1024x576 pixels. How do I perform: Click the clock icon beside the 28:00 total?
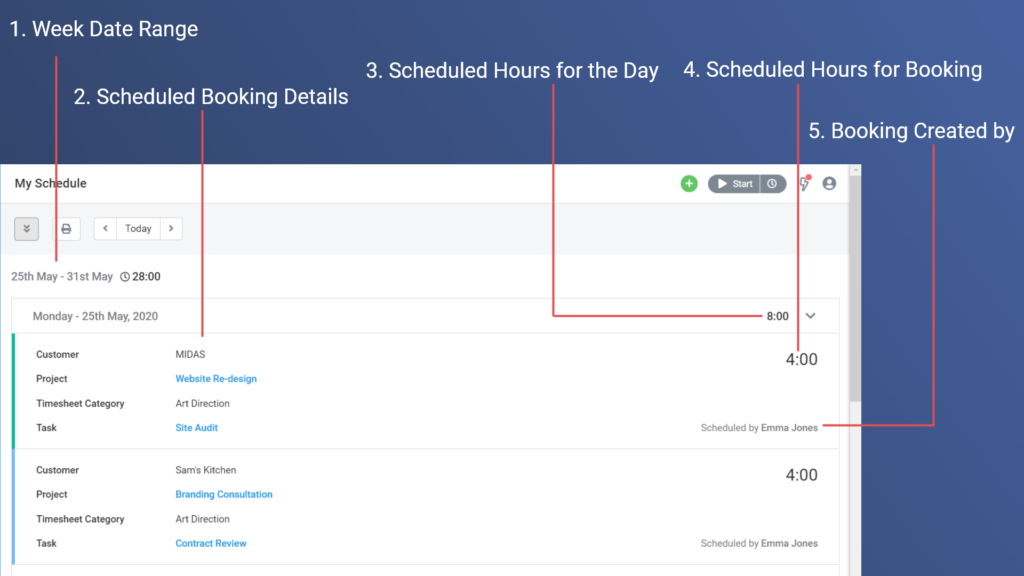125,276
